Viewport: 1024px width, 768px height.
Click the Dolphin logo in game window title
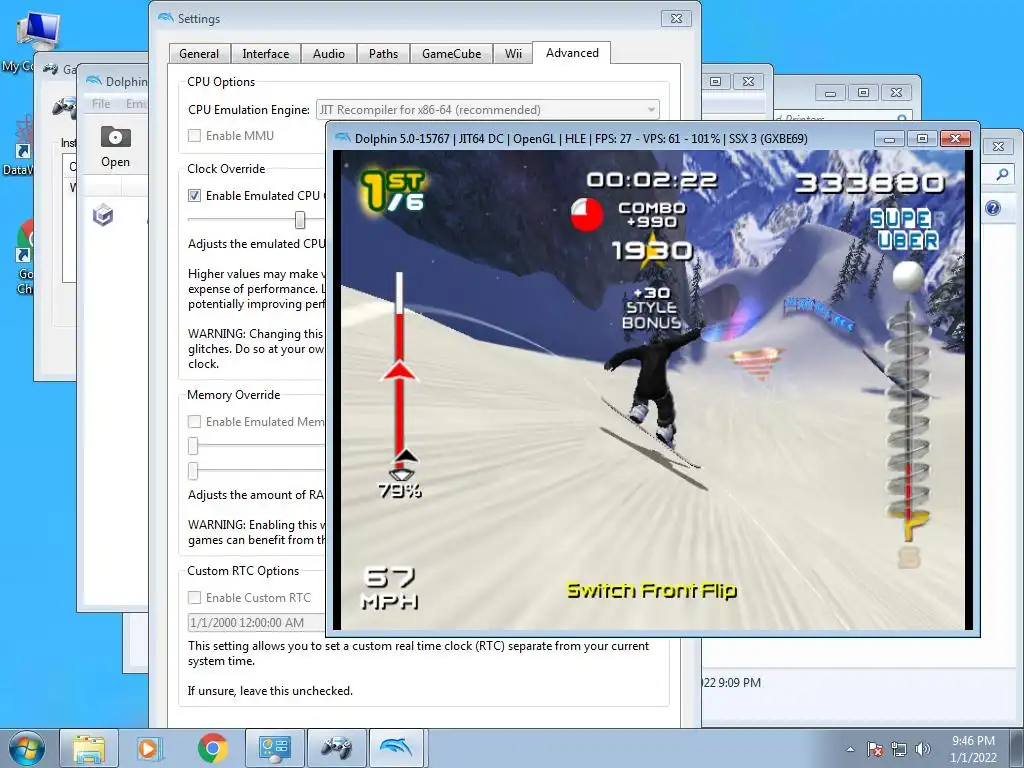pyautogui.click(x=342, y=138)
